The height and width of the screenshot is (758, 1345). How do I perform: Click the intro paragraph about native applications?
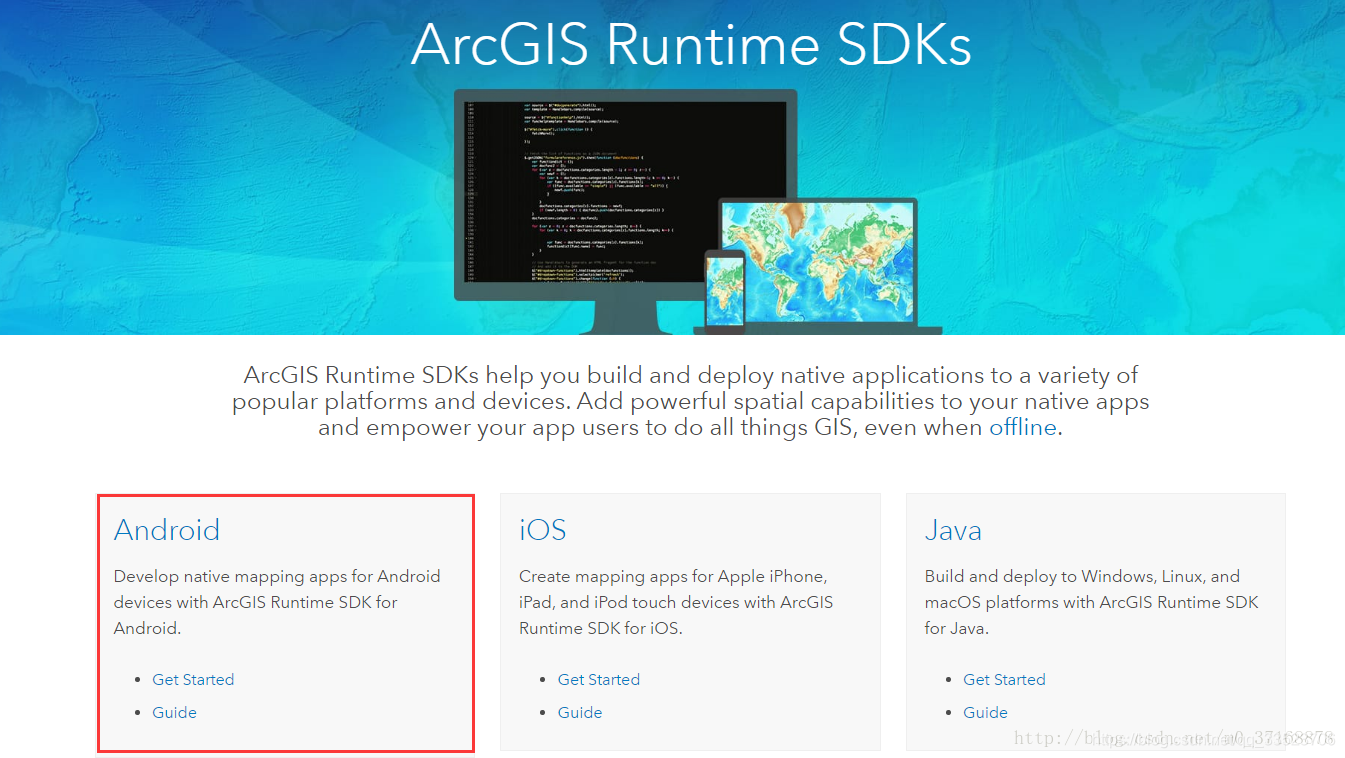(x=691, y=401)
